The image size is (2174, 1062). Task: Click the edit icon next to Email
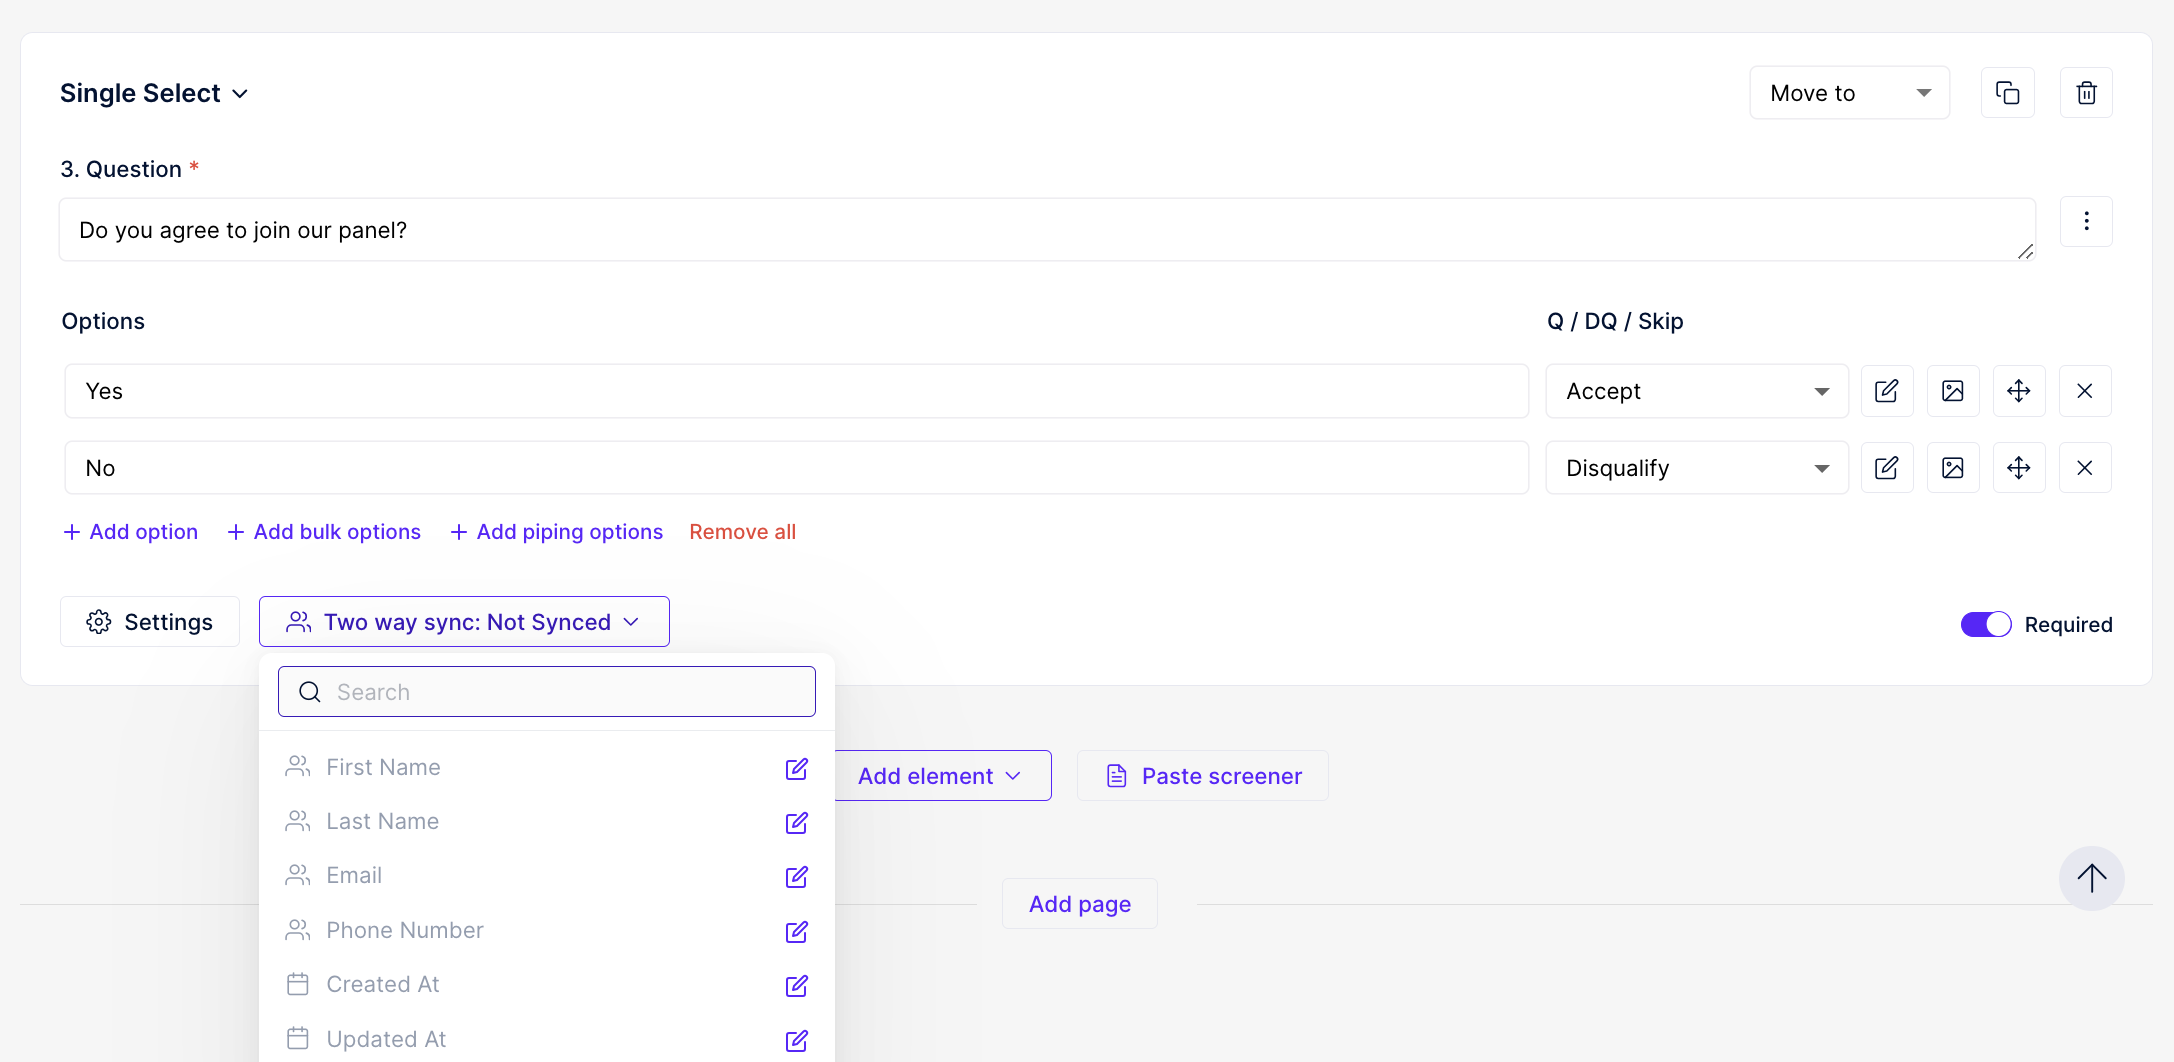tap(797, 877)
